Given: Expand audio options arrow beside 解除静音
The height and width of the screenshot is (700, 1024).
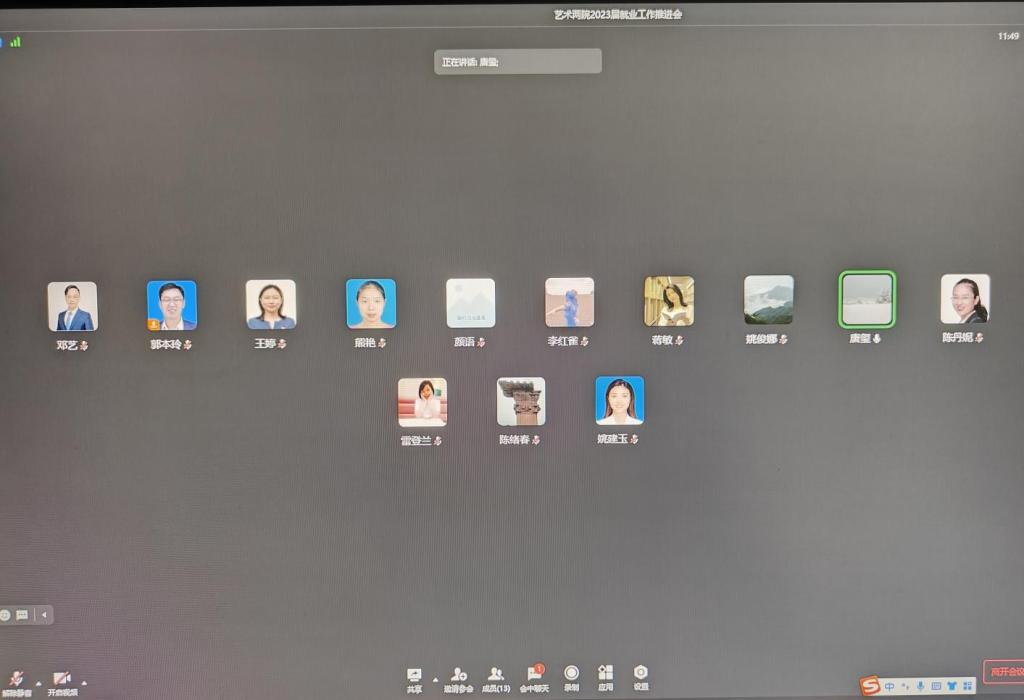Looking at the screenshot, I should click(x=39, y=683).
